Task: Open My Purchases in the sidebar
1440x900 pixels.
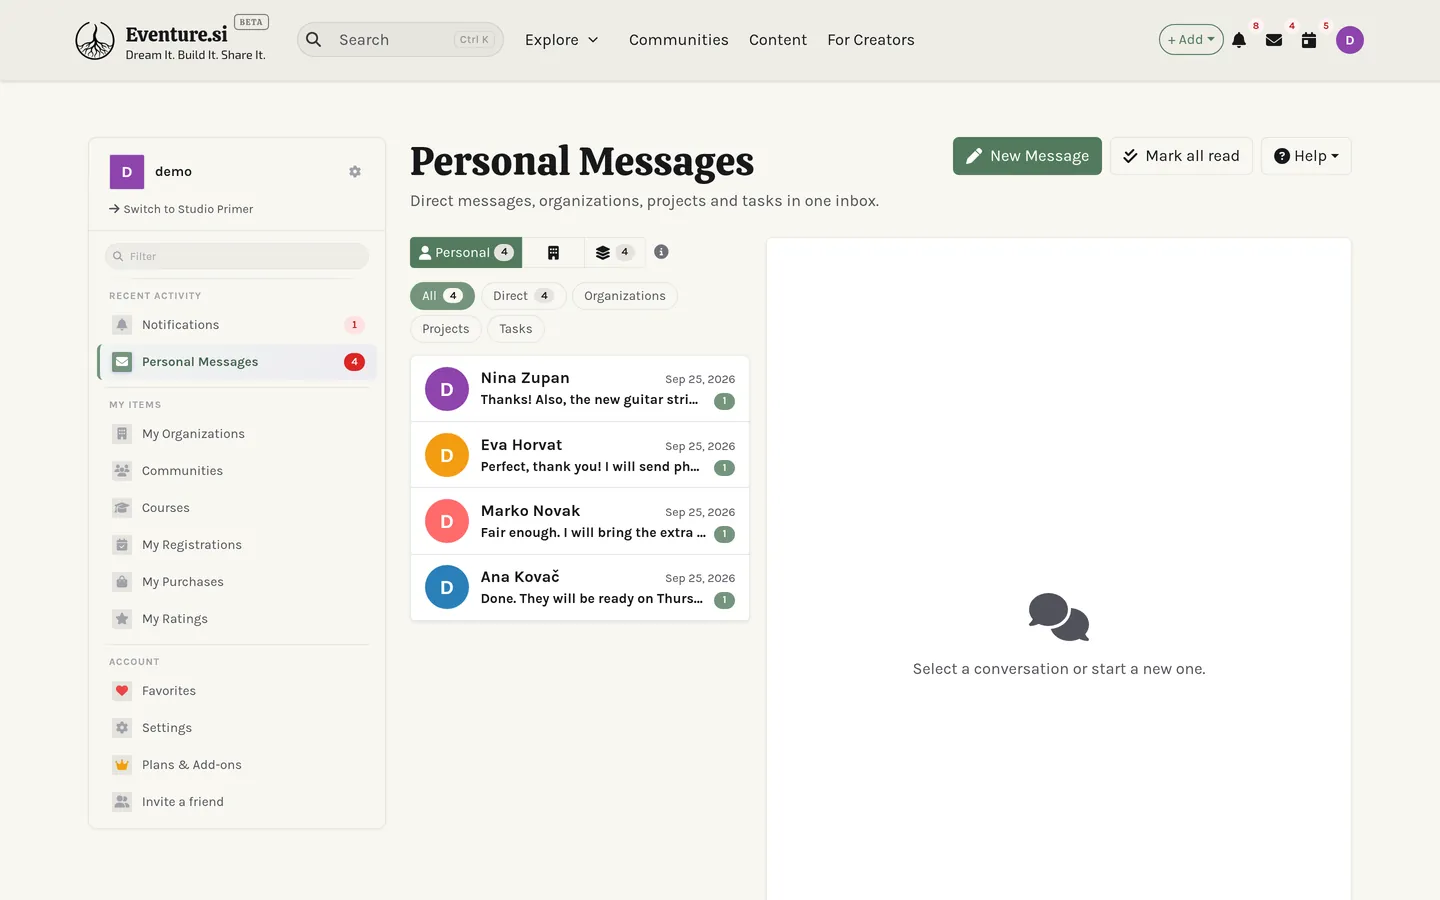Action: pyautogui.click(x=237, y=582)
